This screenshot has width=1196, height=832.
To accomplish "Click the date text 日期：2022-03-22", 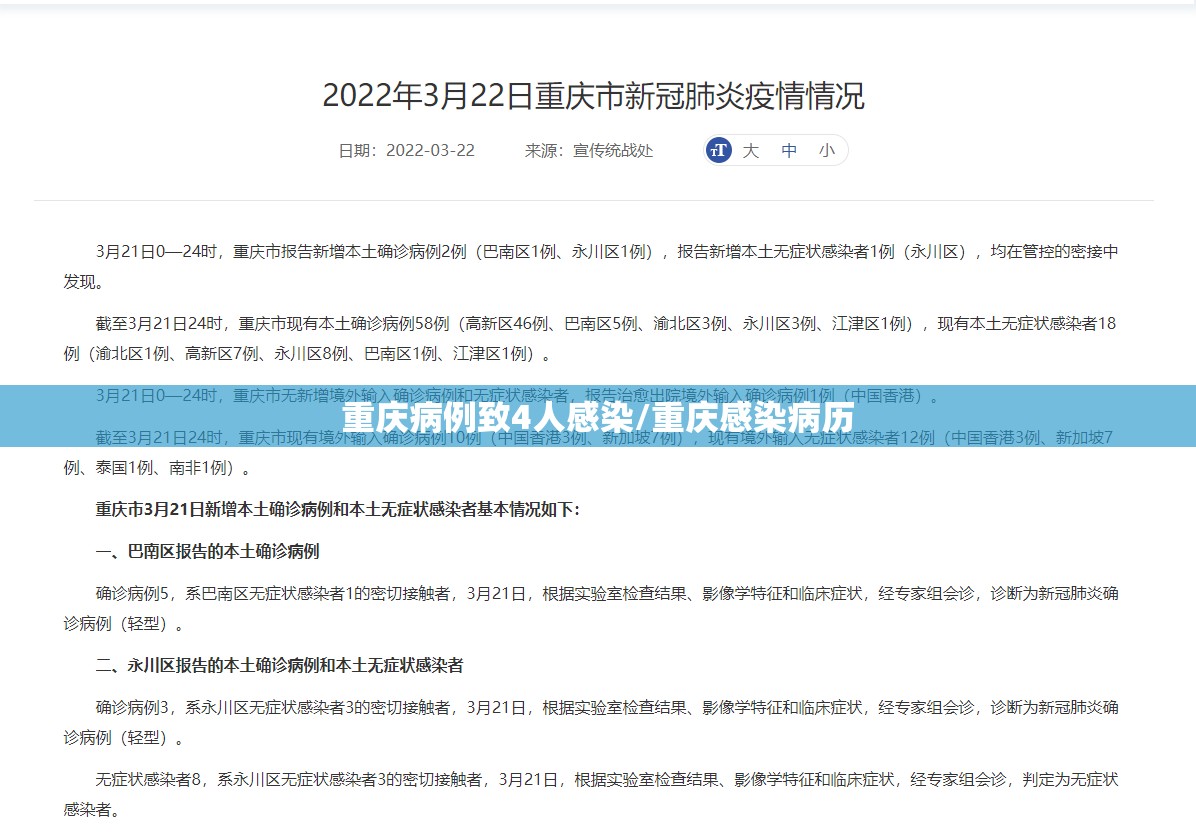I will coord(407,150).
